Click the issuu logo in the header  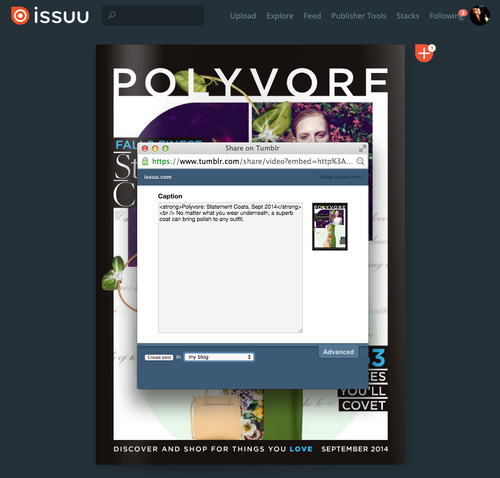(50, 16)
